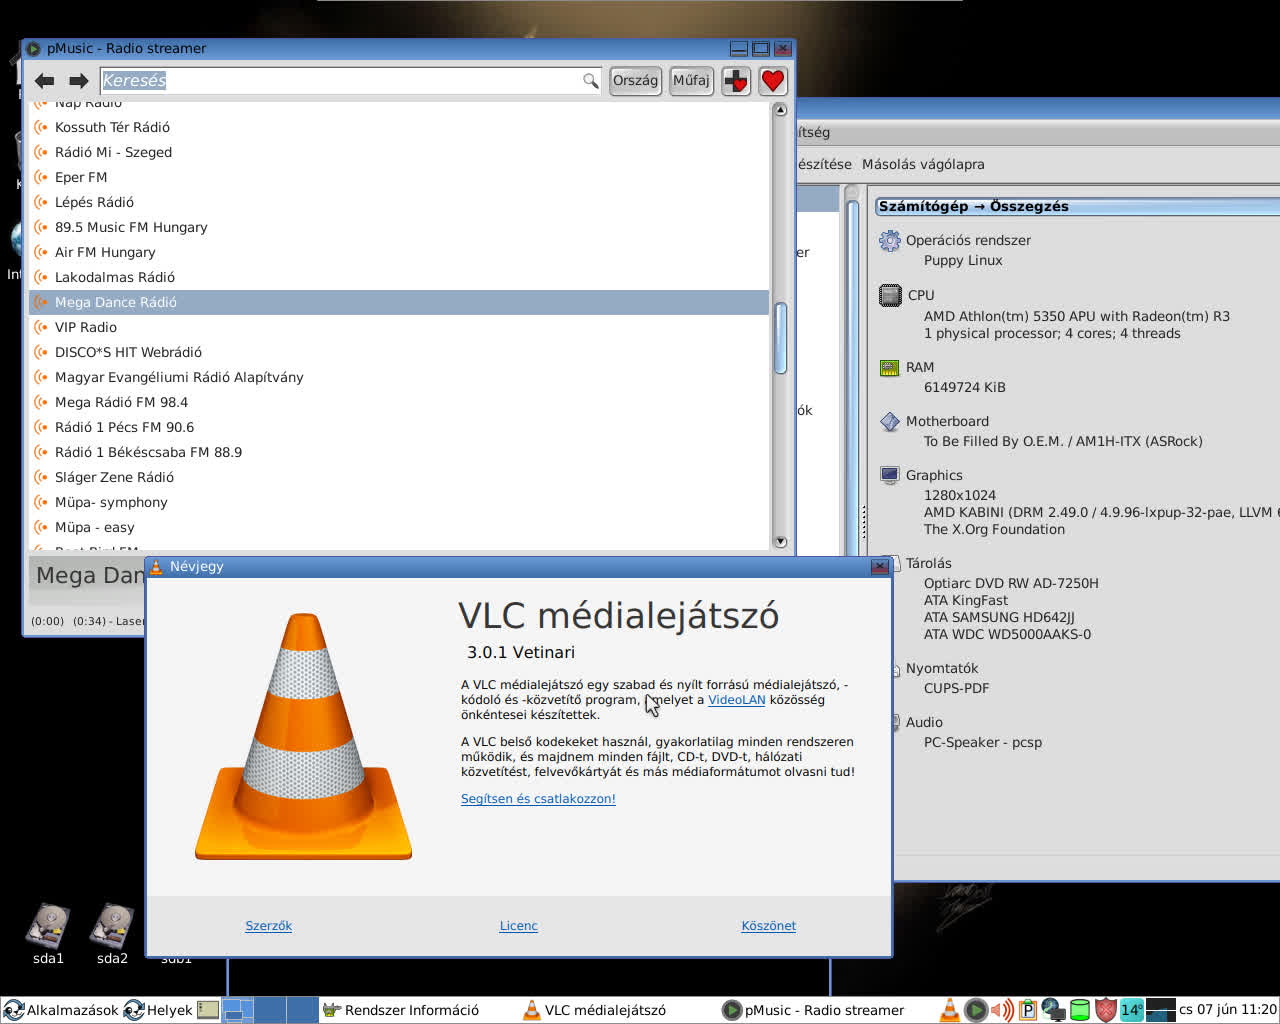Open the sda1 drive desktop icon
The image size is (1280, 1024).
tap(48, 934)
